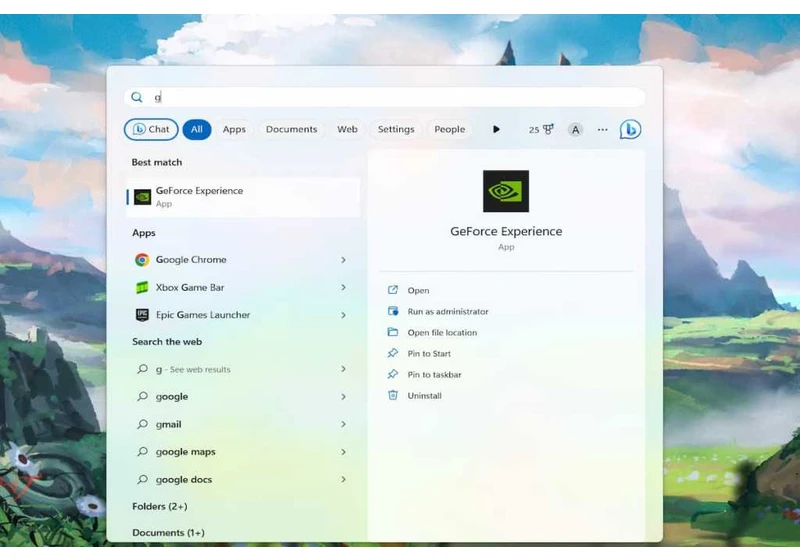Choose Pin to taskbar
This screenshot has width=800, height=560.
pos(434,374)
